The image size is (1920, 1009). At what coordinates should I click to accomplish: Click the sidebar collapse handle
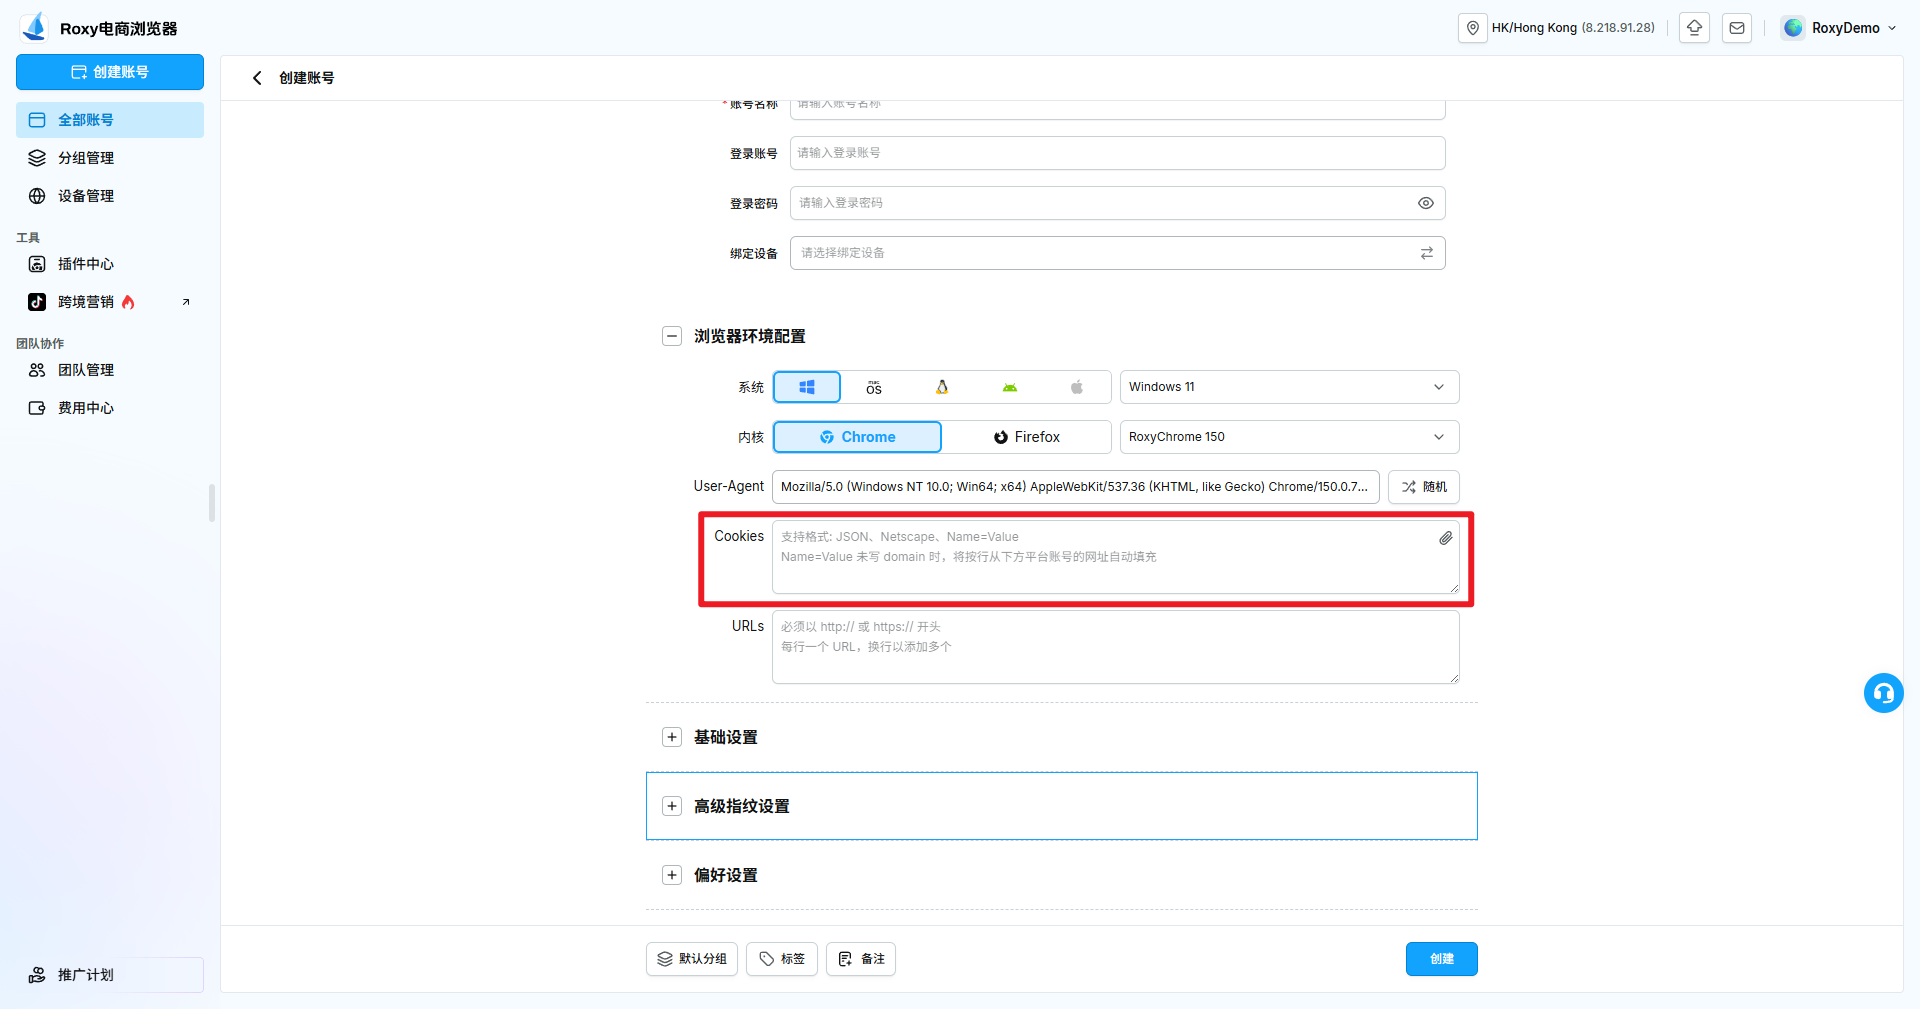coord(212,503)
